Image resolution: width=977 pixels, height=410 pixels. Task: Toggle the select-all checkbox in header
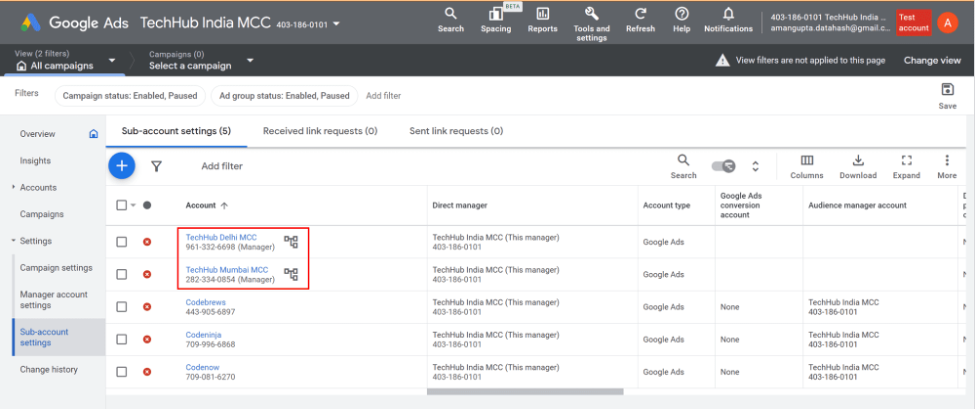122,205
